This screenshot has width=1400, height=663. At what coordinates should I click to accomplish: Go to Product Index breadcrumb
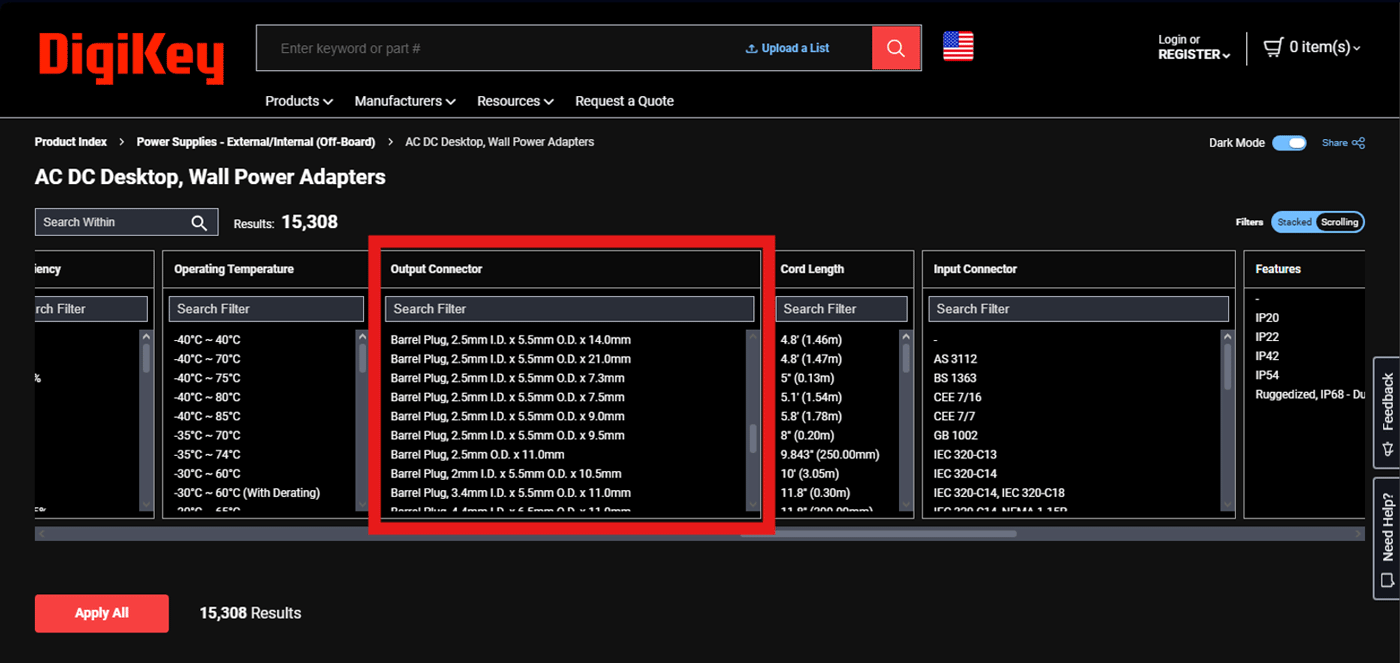tap(71, 142)
